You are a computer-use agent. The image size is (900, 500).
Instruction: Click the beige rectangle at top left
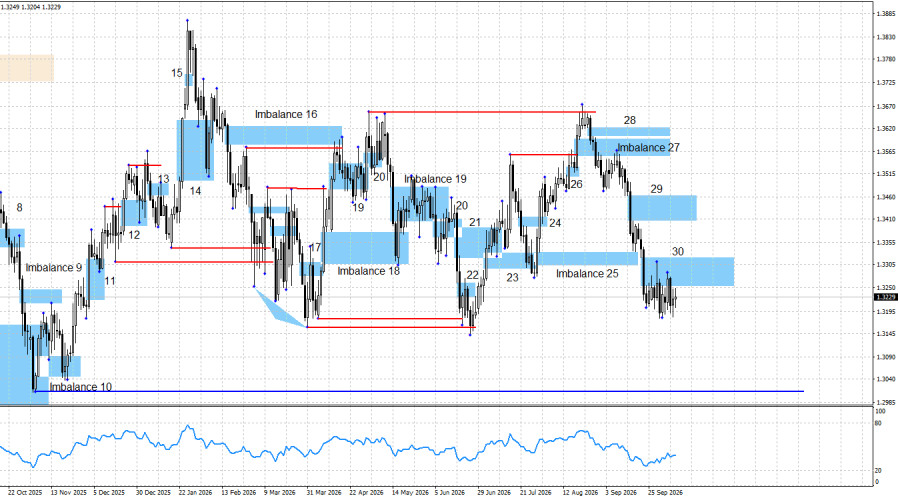click(26, 68)
